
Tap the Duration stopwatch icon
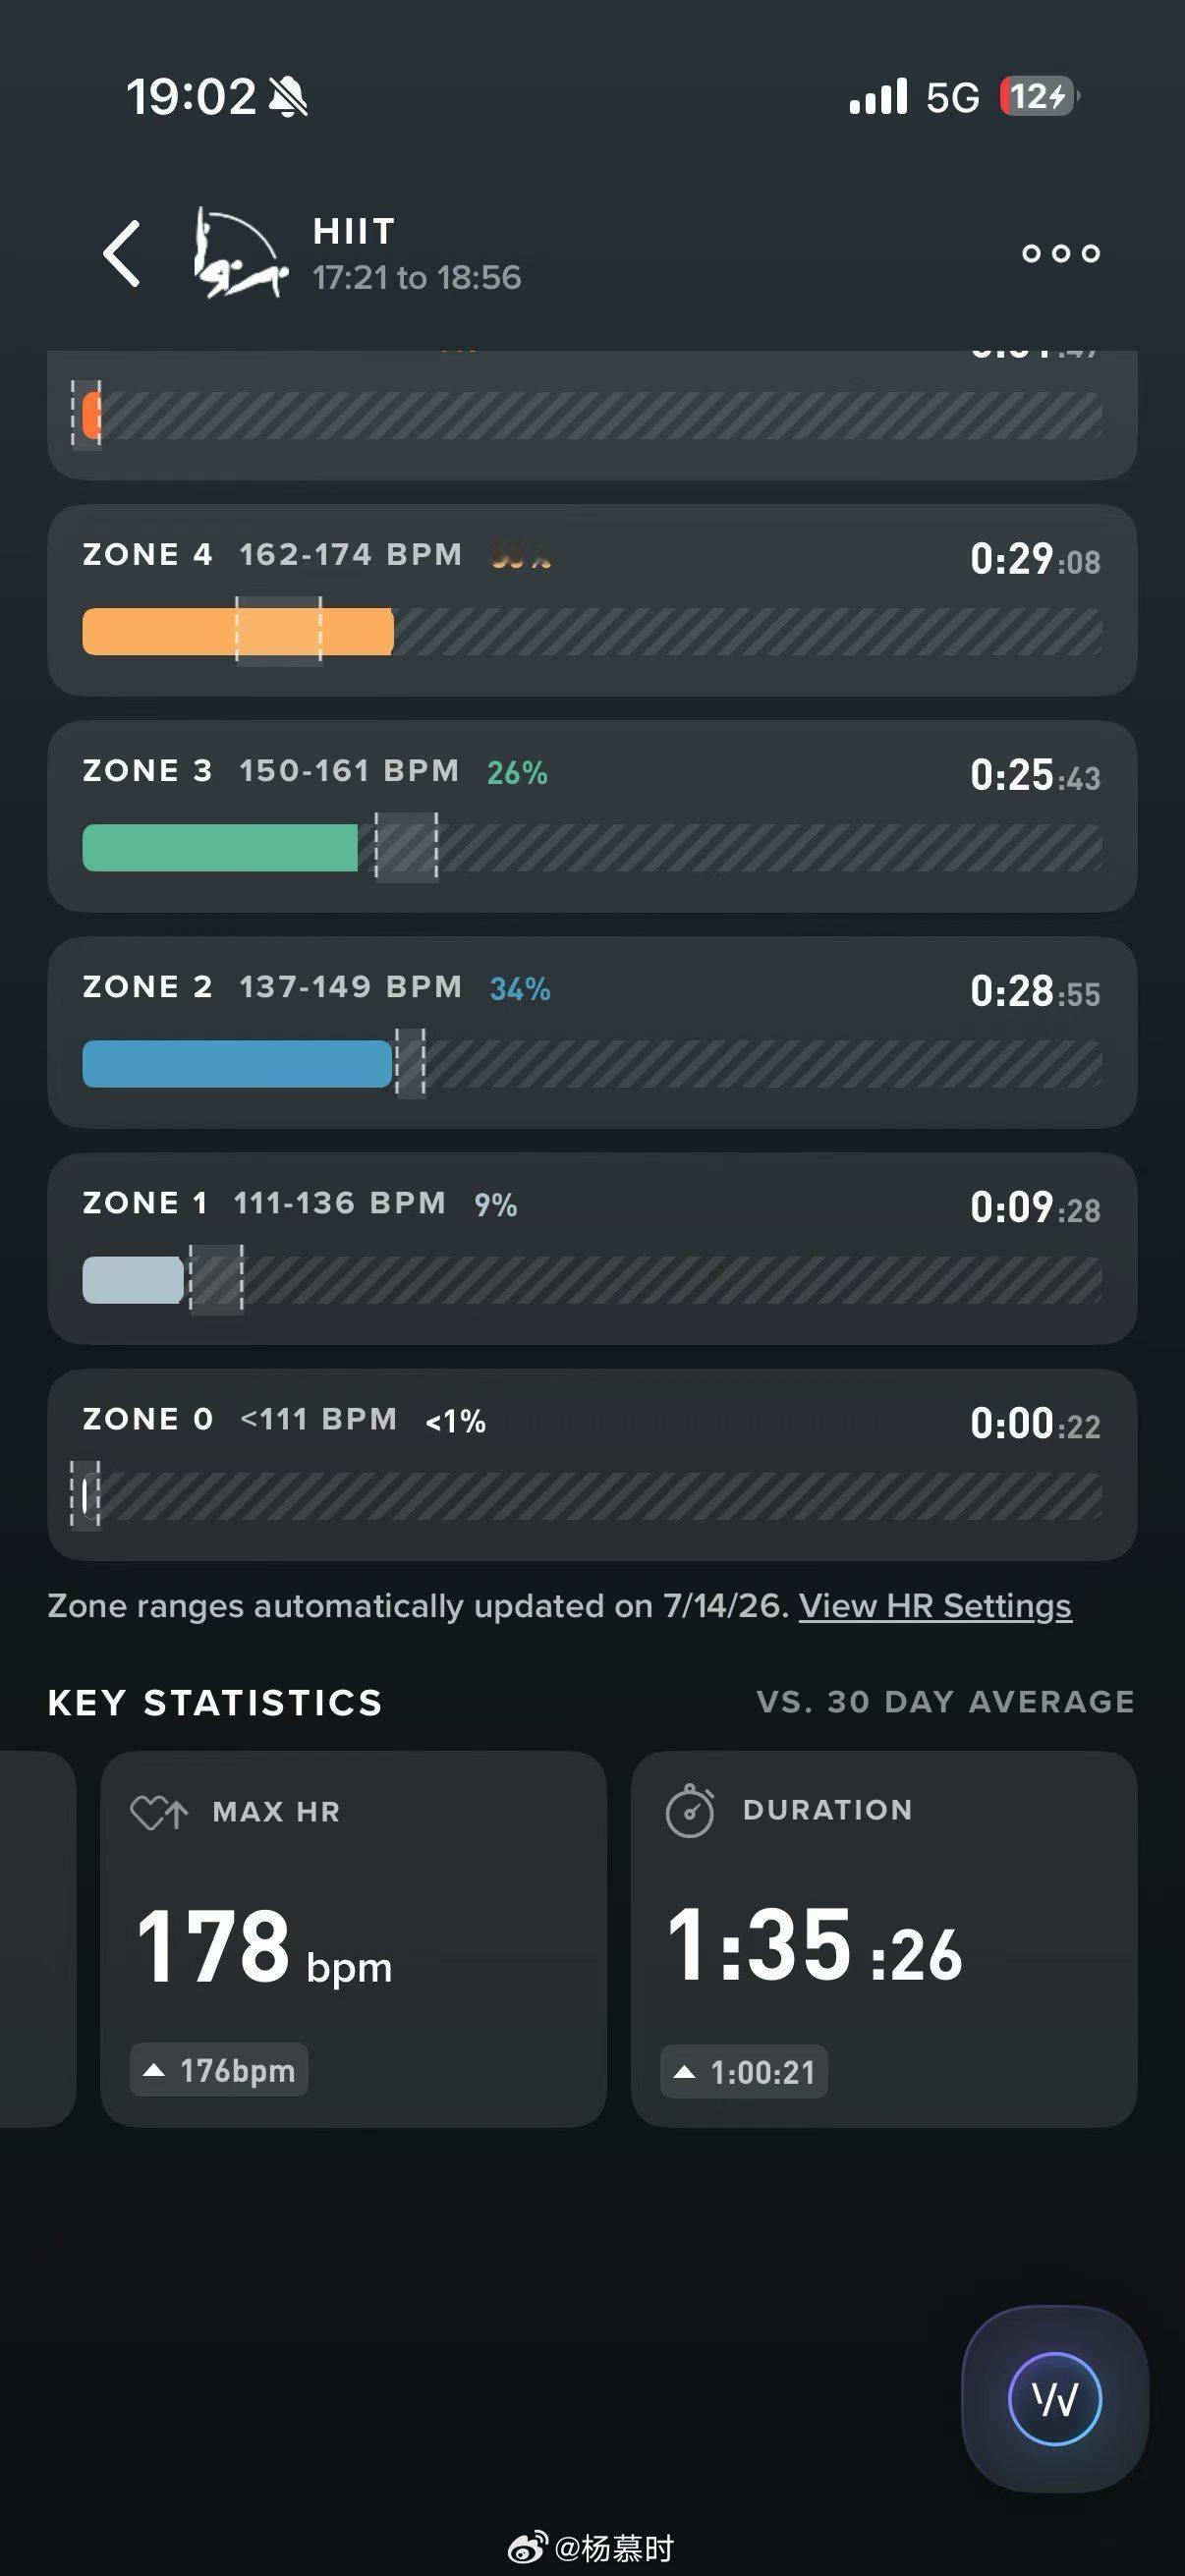click(690, 1810)
